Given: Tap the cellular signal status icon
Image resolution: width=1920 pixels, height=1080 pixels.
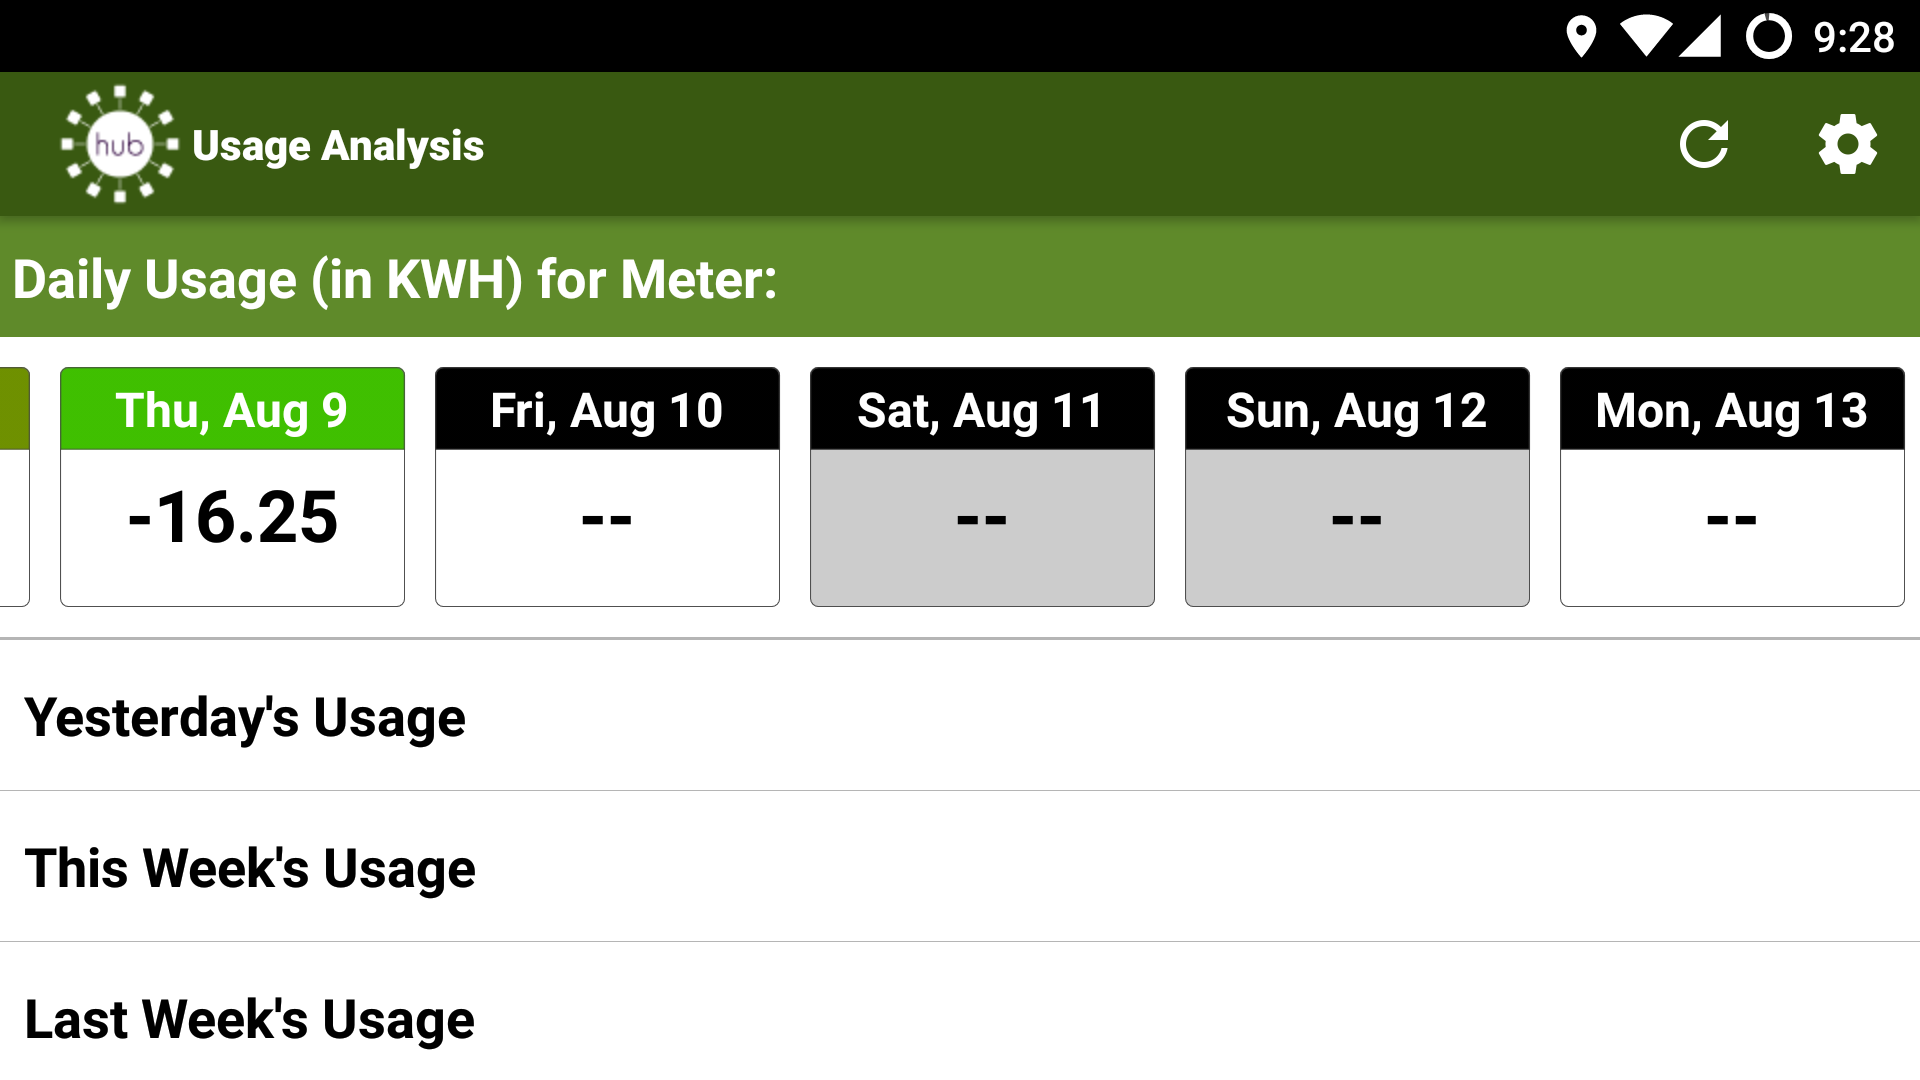Looking at the screenshot, I should (1700, 37).
